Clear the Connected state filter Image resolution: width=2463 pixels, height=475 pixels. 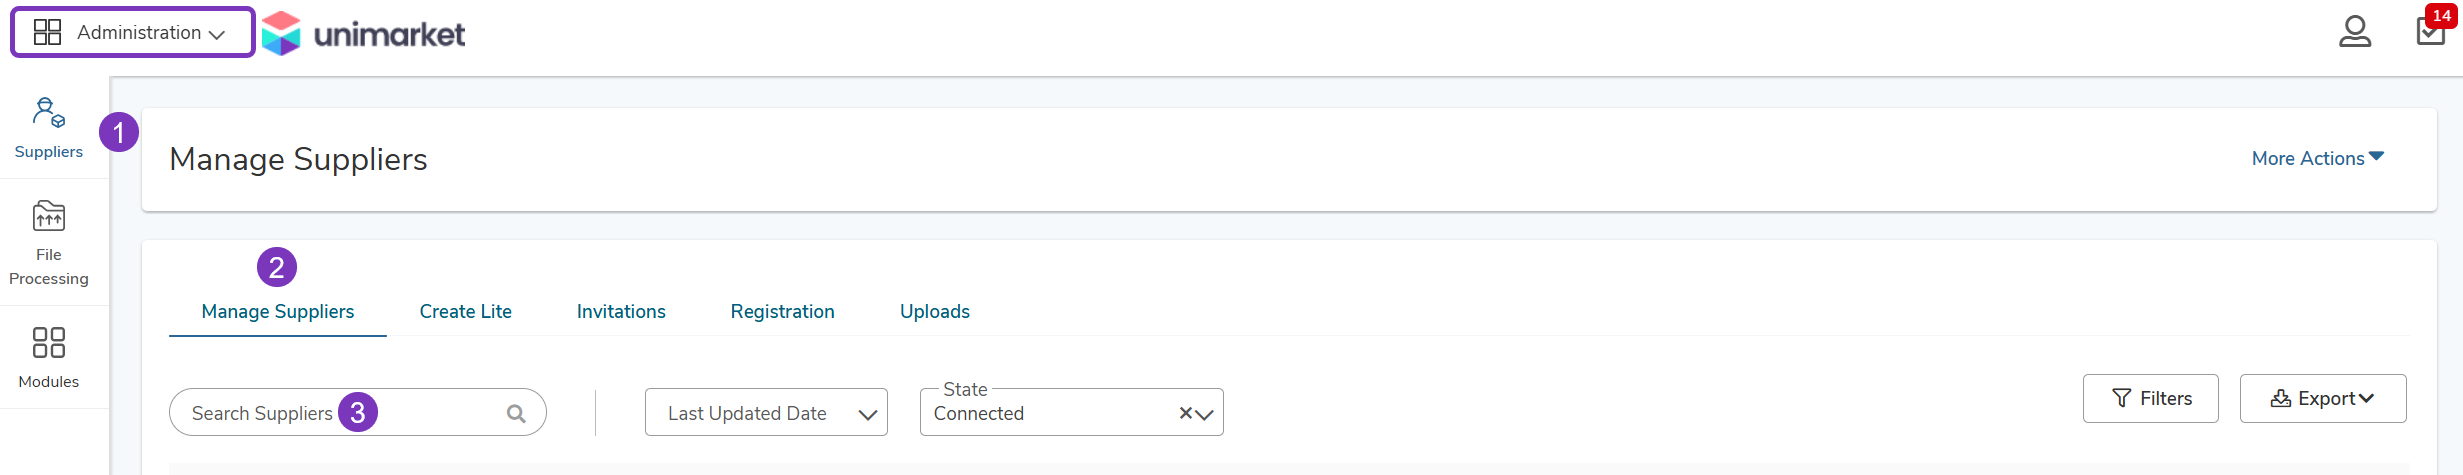1185,413
